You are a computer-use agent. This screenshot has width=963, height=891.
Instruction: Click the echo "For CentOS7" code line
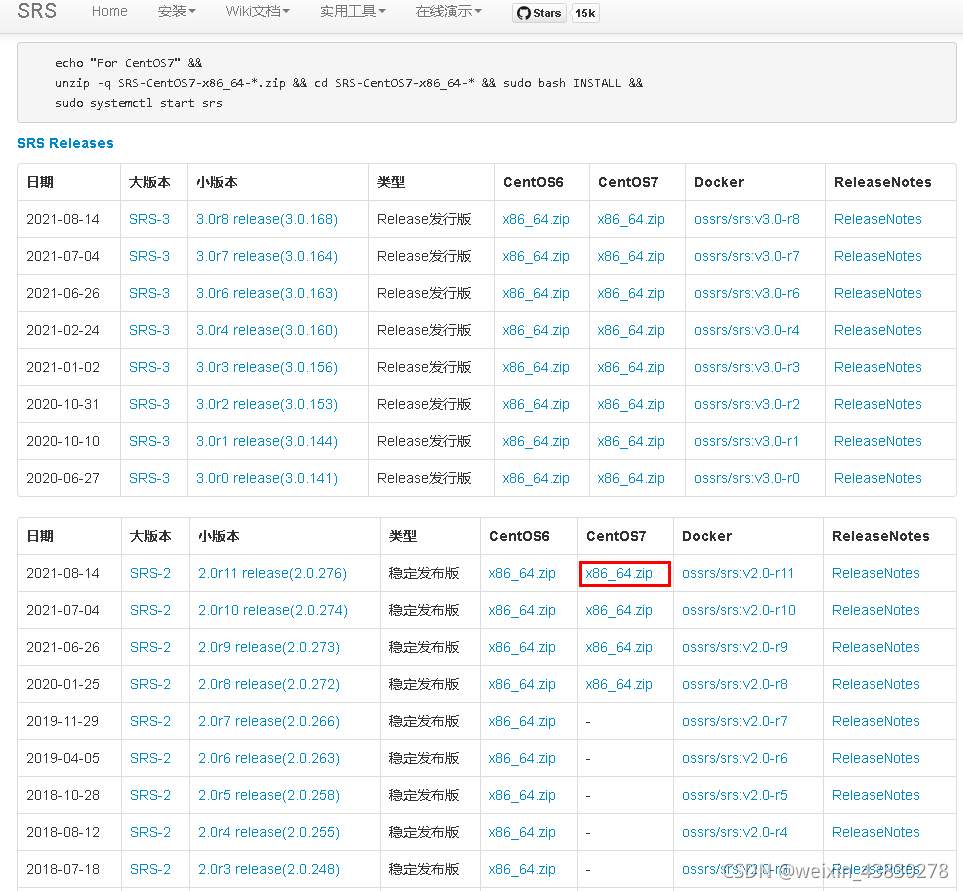click(x=128, y=63)
